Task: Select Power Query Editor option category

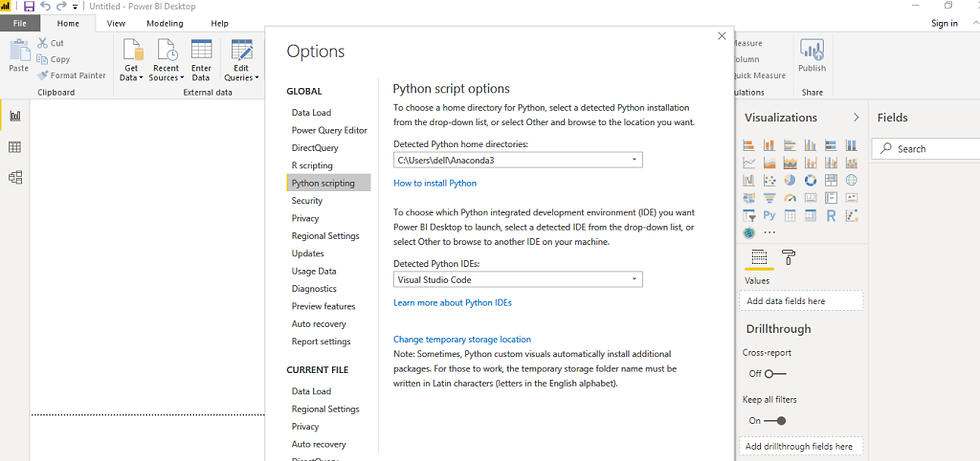Action: 329,131
